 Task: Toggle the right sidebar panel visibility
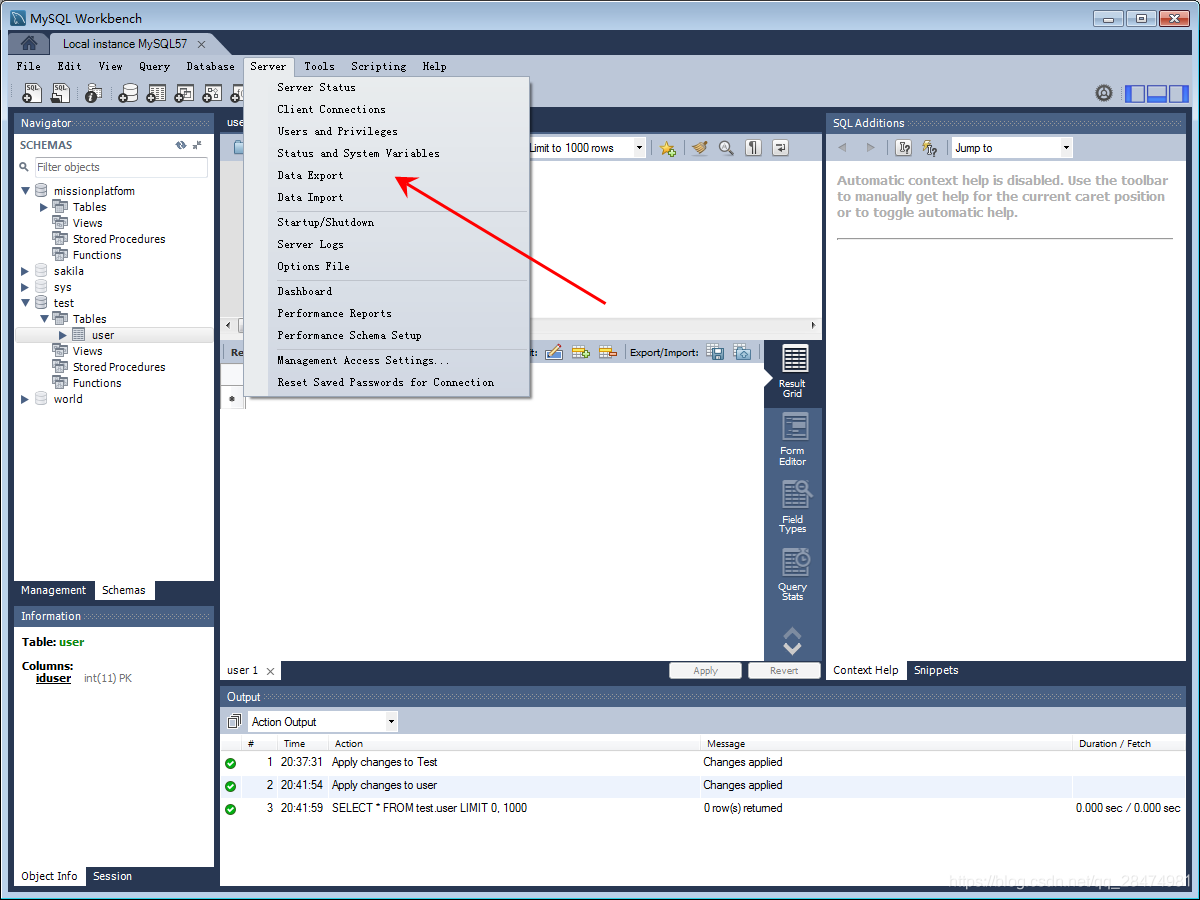coord(1179,94)
